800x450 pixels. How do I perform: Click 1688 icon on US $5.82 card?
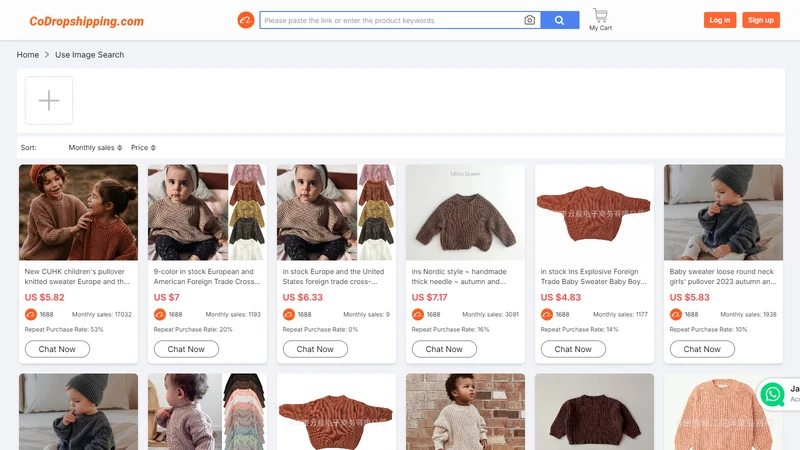point(31,314)
